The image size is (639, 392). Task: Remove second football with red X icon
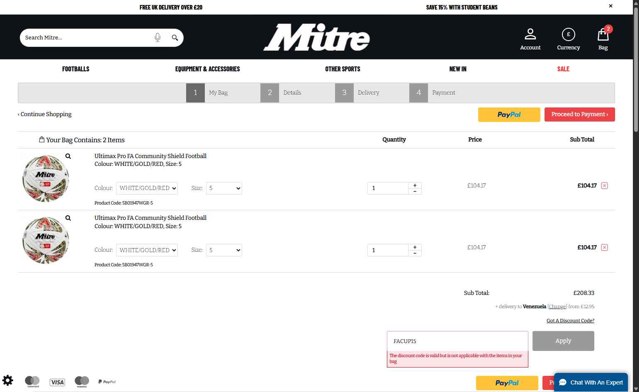pos(604,248)
